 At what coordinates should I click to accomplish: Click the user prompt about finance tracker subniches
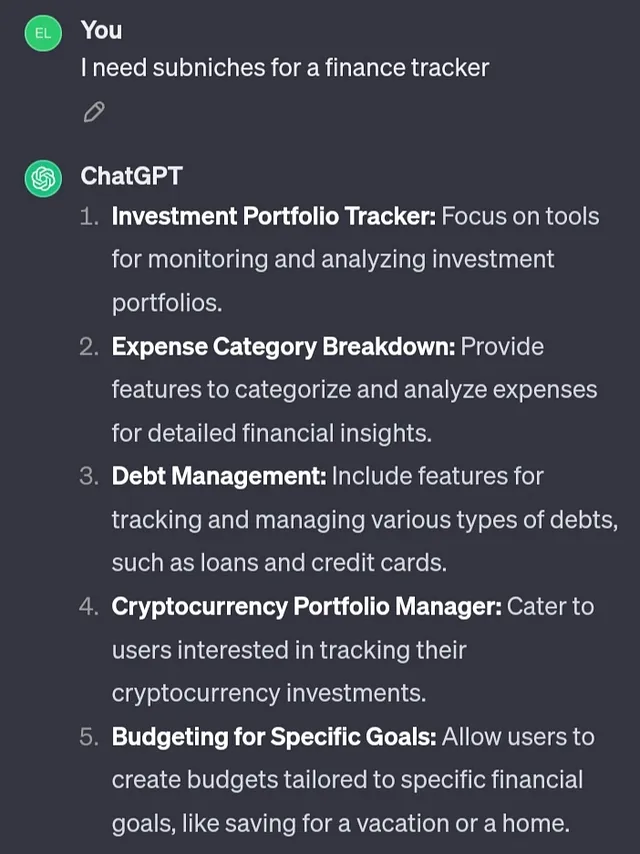point(284,68)
